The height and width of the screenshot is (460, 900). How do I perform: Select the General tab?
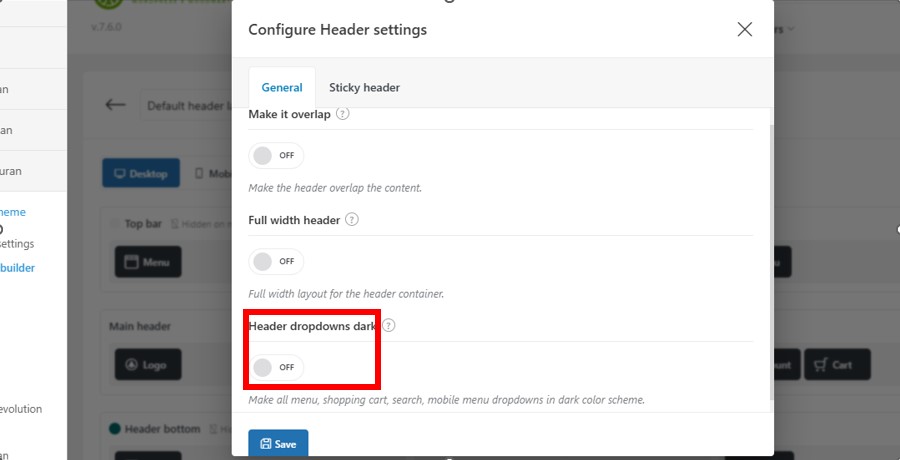click(282, 88)
